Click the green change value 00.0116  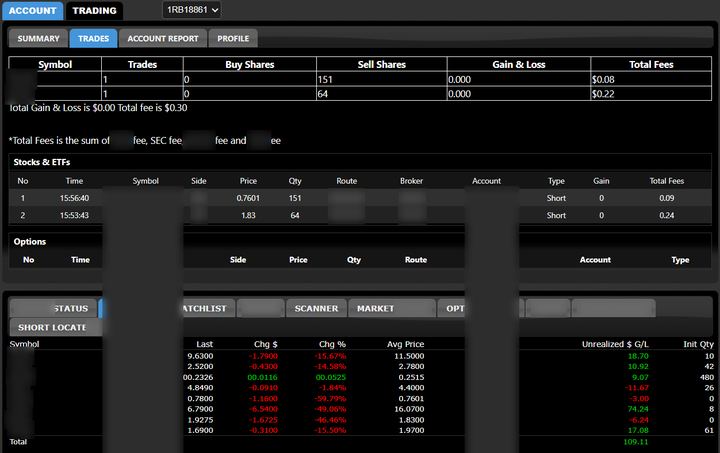(x=262, y=377)
